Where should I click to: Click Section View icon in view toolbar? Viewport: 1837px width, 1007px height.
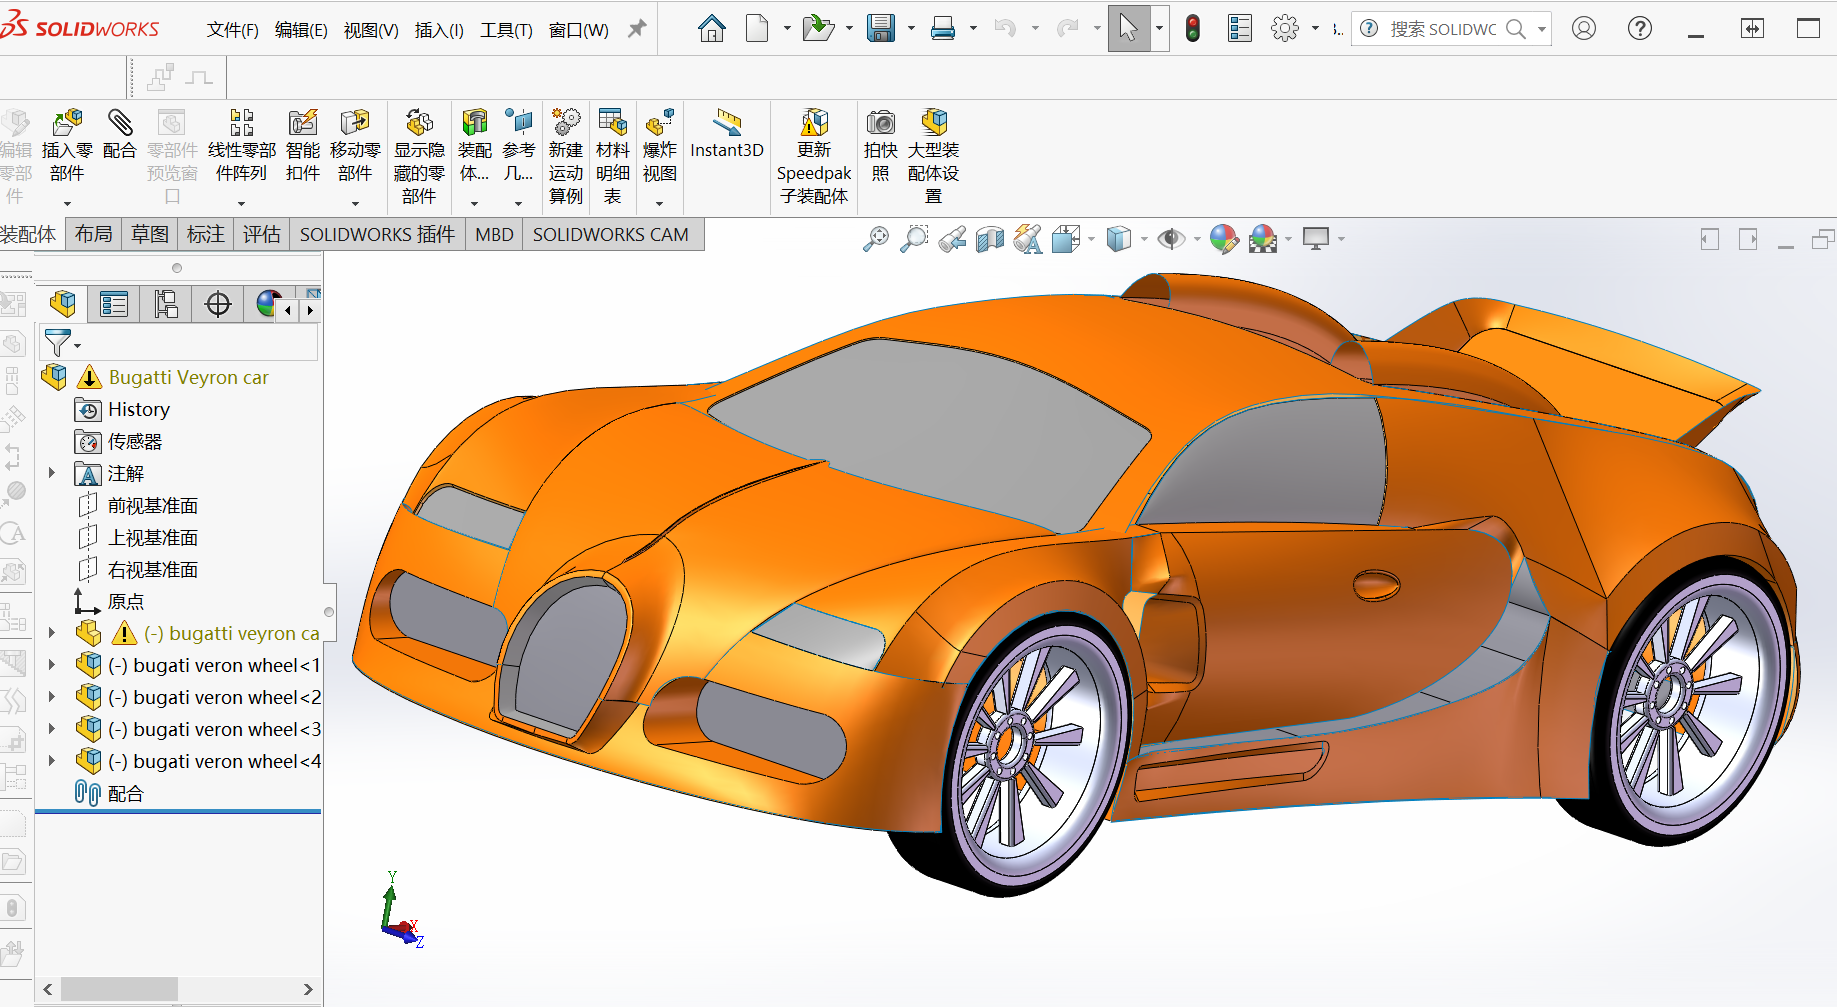[990, 239]
